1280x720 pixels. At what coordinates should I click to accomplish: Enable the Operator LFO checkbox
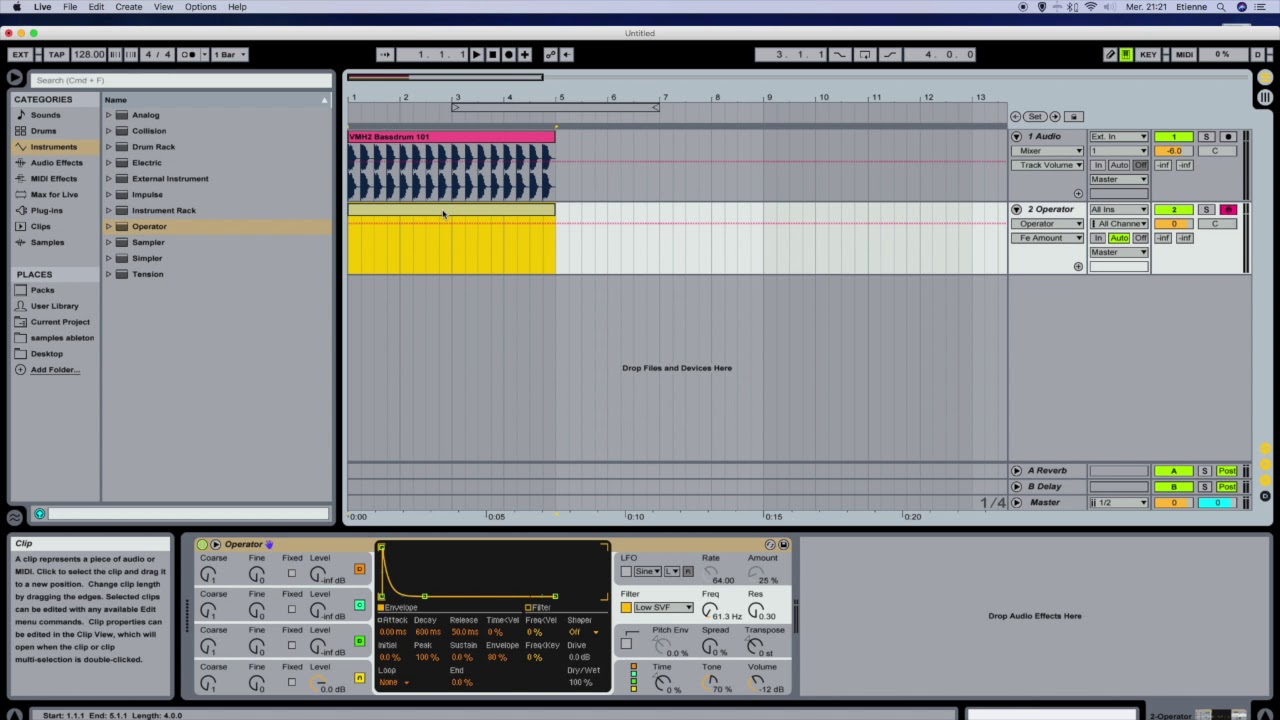626,572
